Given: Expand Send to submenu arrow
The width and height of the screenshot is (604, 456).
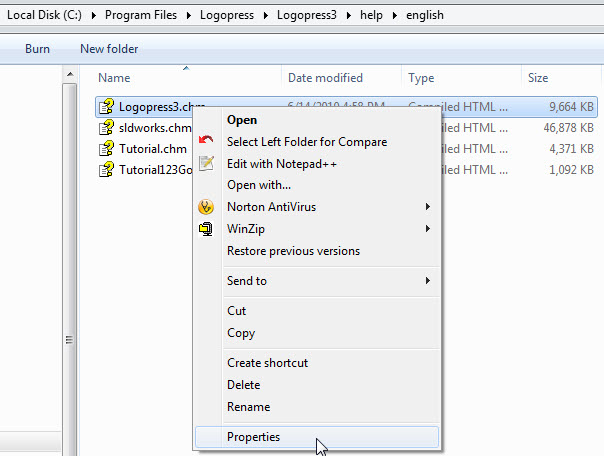Looking at the screenshot, I should (428, 281).
